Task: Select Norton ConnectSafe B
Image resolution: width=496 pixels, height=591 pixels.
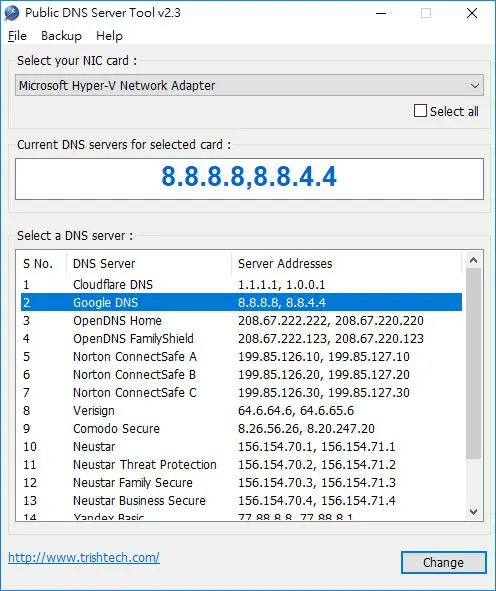Action: point(241,375)
